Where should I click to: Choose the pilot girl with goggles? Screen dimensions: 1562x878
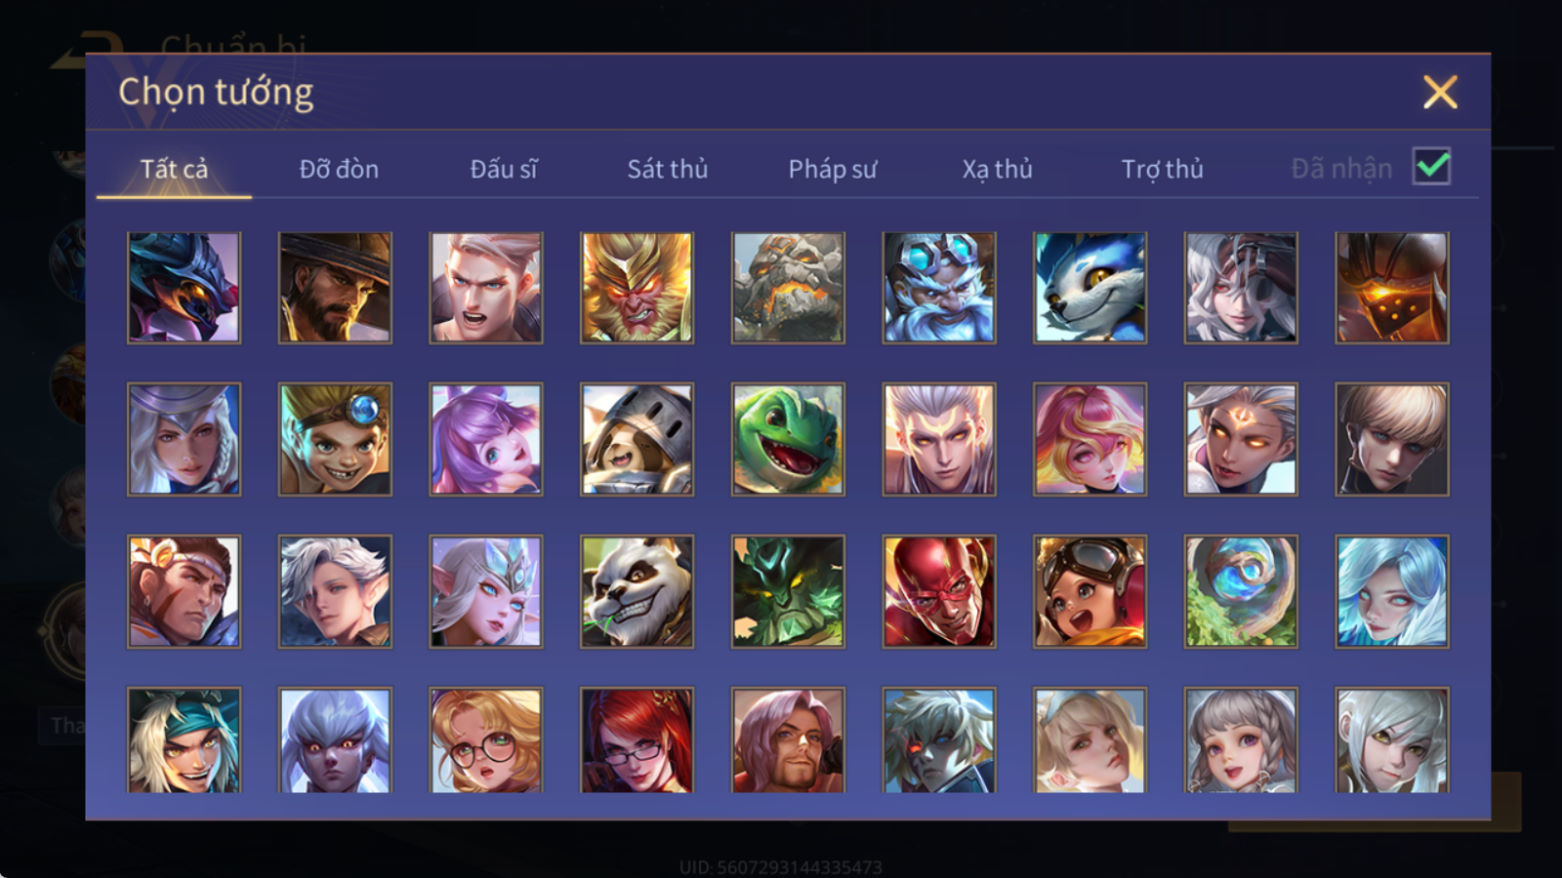pos(1090,591)
